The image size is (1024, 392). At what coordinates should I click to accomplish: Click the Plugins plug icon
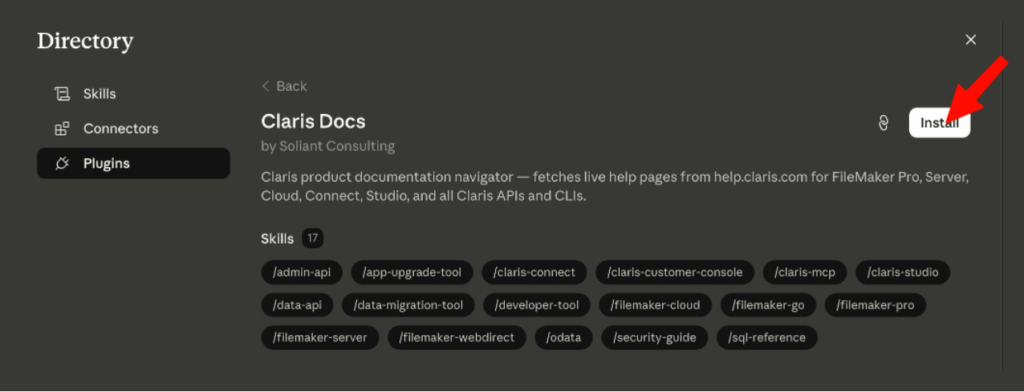pos(61,163)
